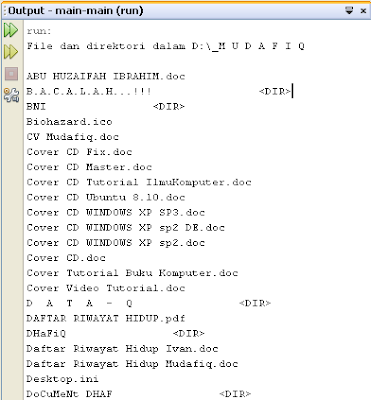Click the 'BNI' directory entry

tap(36, 107)
